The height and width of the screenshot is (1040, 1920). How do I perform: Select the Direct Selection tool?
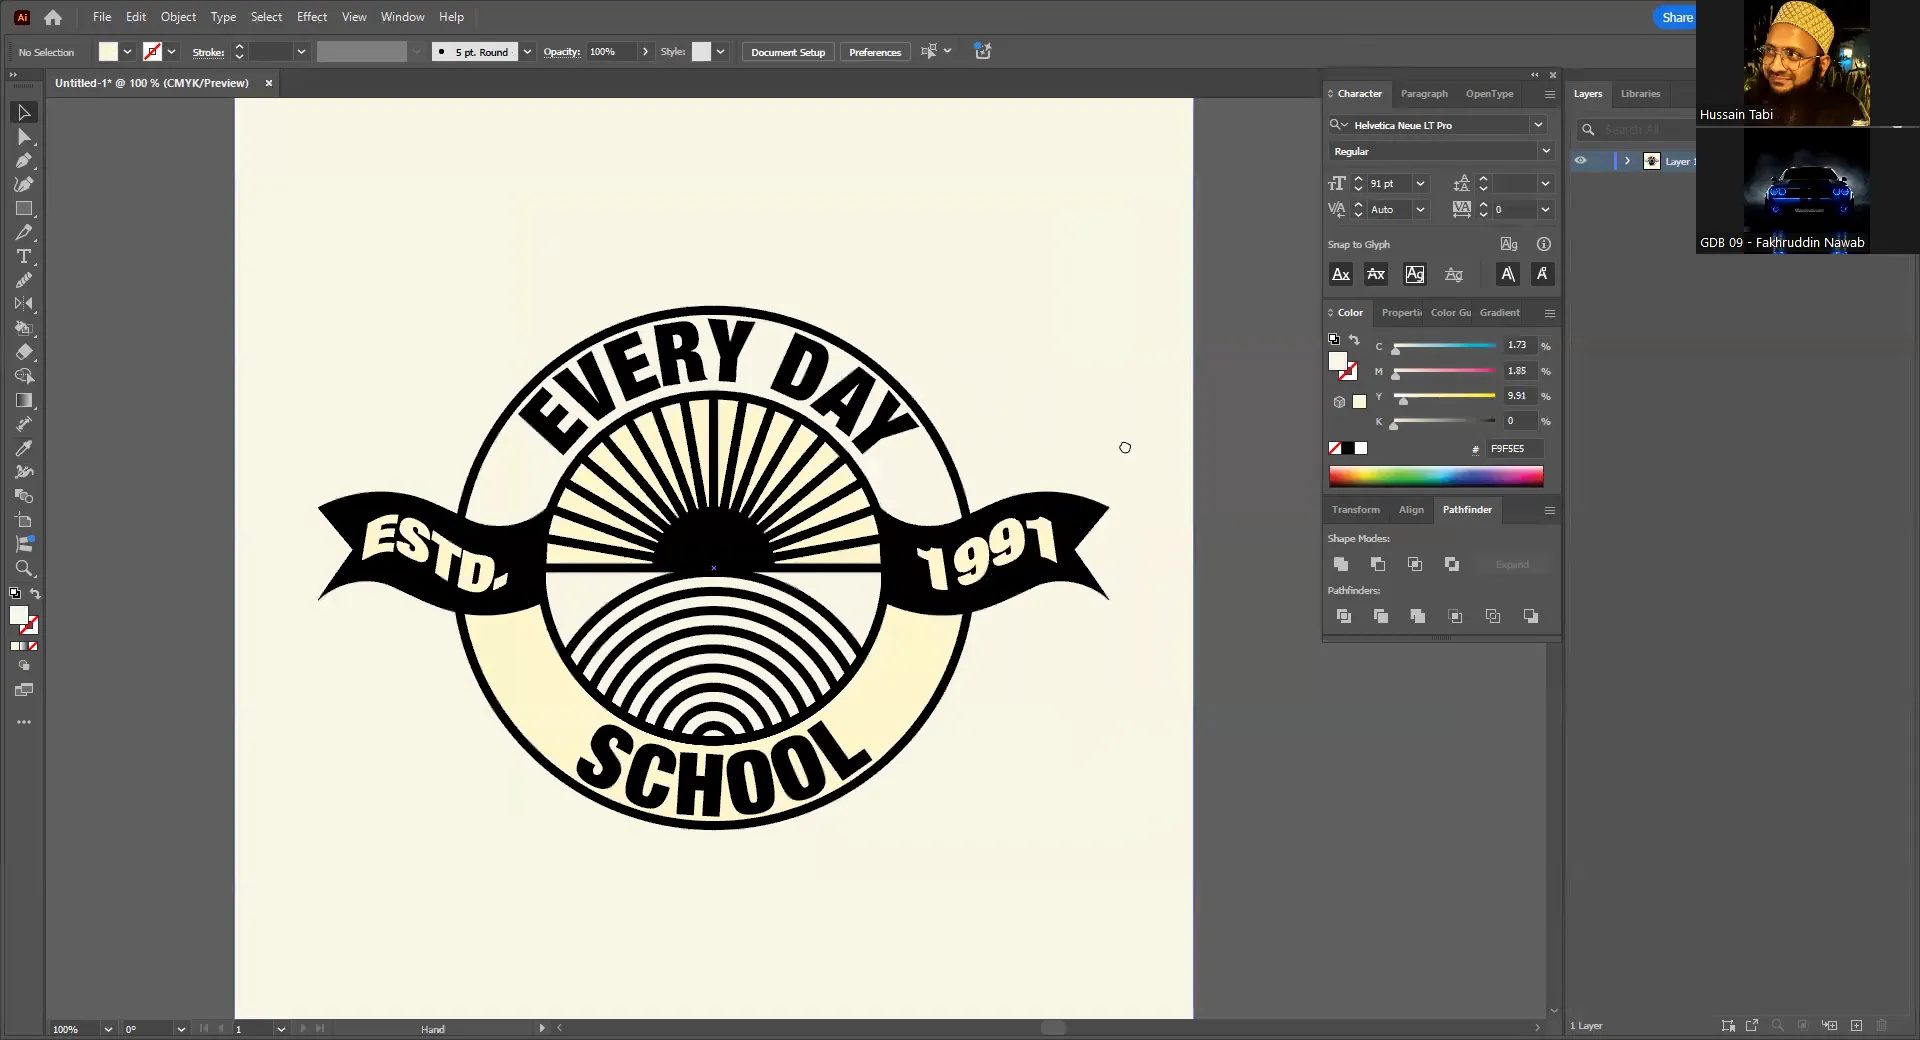(x=24, y=137)
